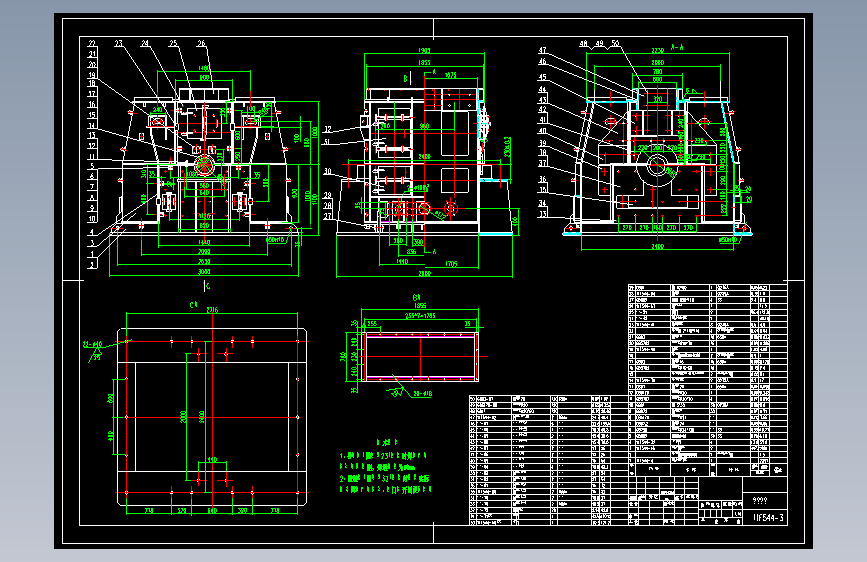Select part balloon number 37
The height and width of the screenshot is (562, 867).
(x=542, y=163)
